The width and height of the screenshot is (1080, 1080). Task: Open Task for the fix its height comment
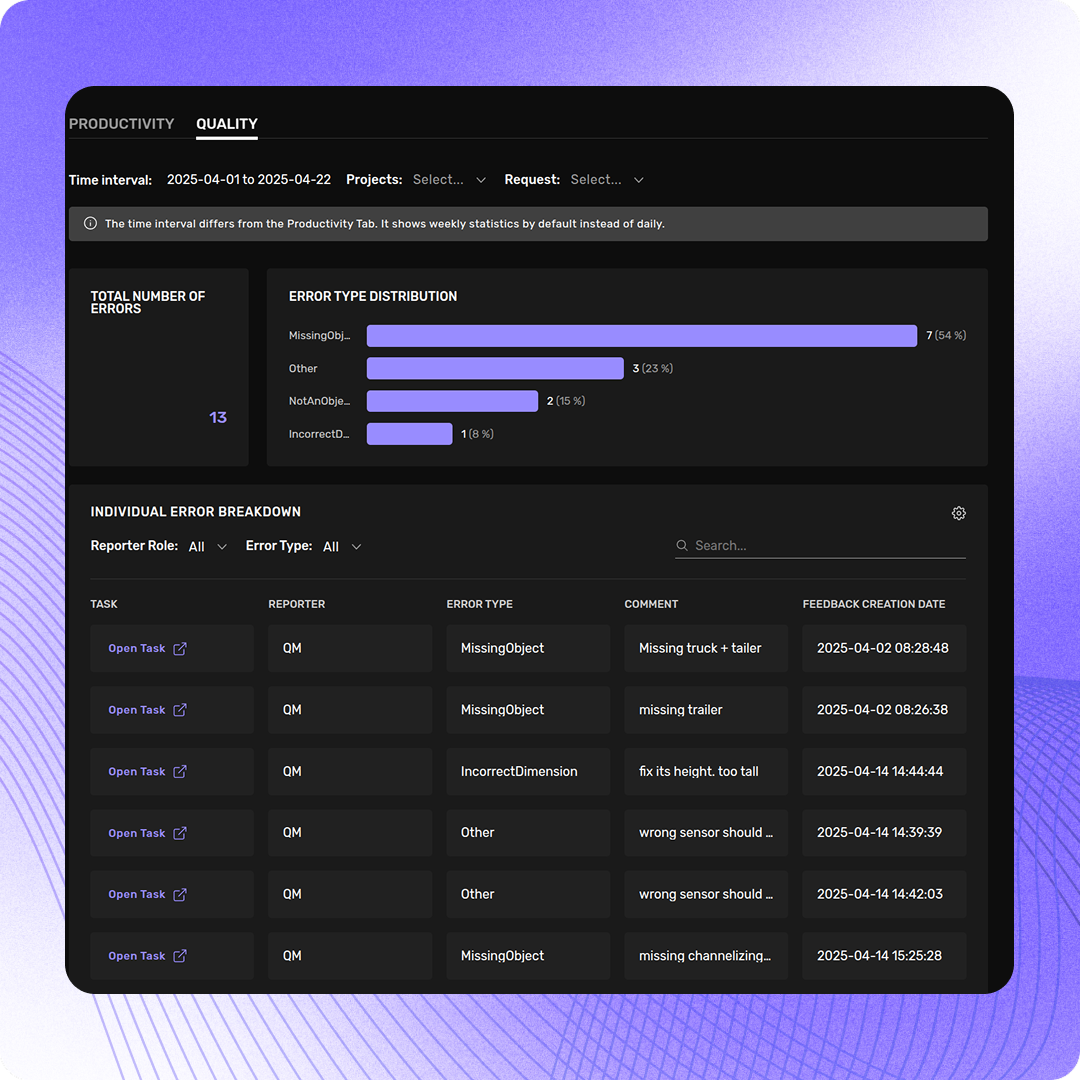137,770
